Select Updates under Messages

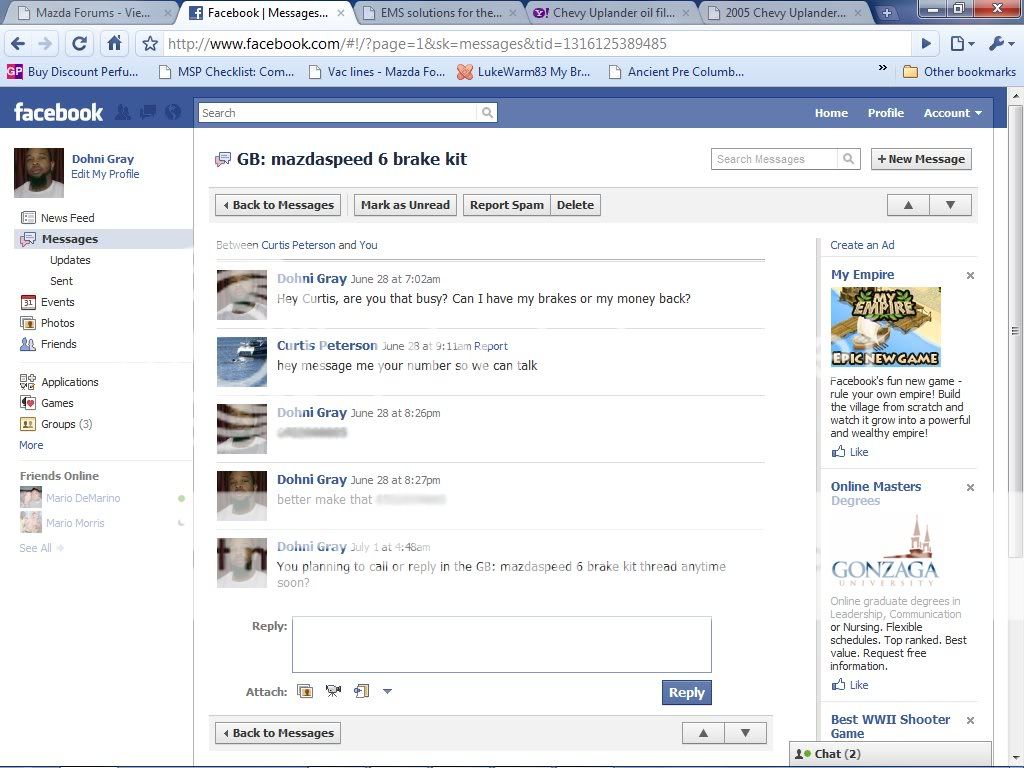click(70, 260)
